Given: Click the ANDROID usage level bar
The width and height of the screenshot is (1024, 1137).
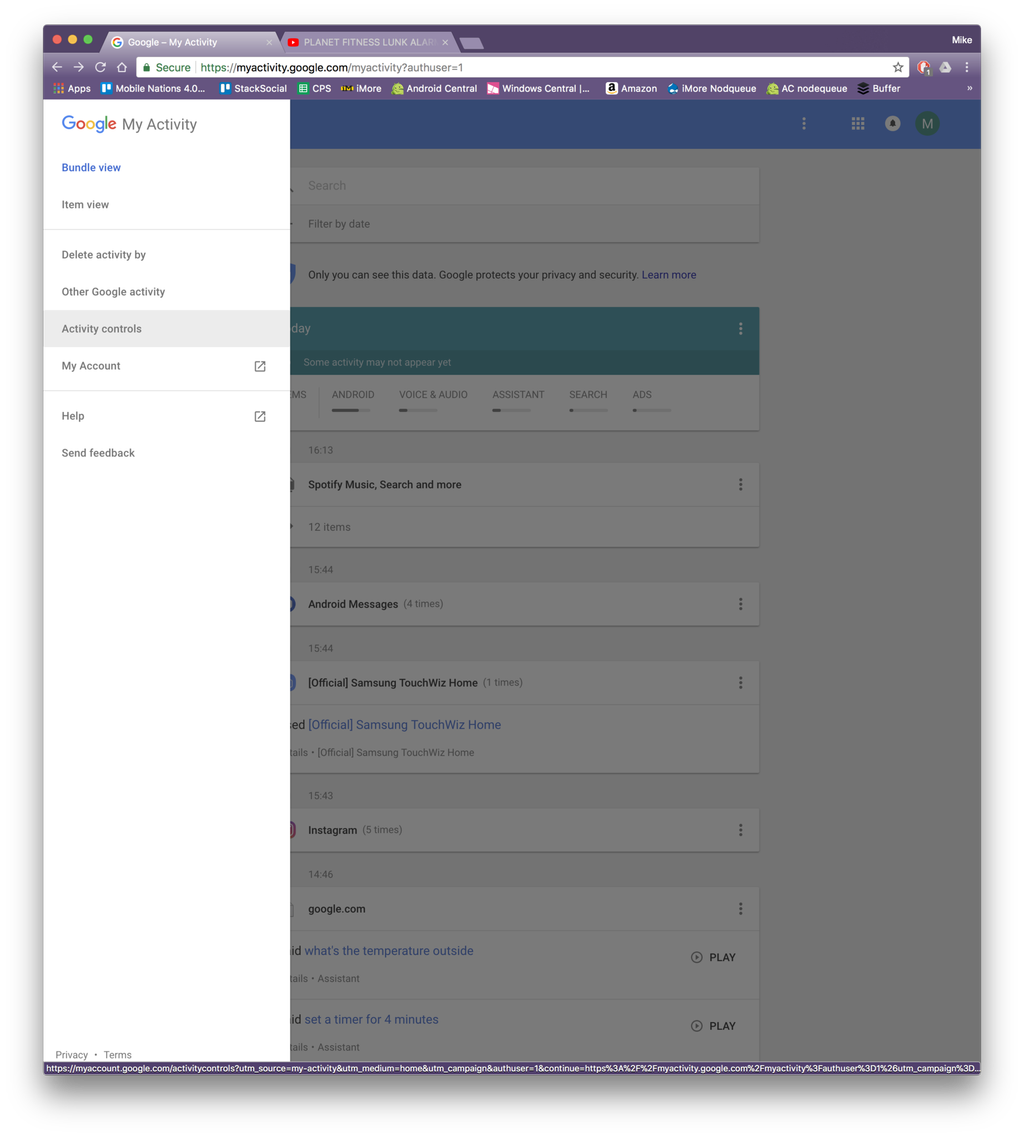Looking at the screenshot, I should tap(348, 410).
